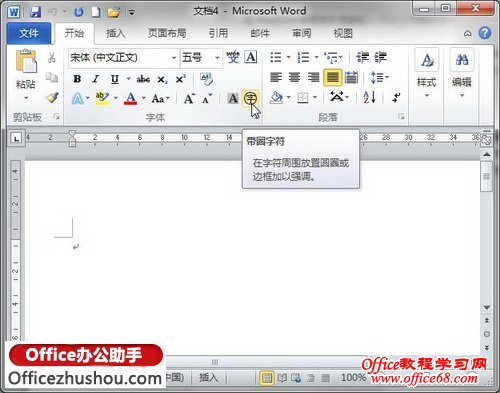Click the Decrease Indent icon
The image size is (500, 393).
362,57
